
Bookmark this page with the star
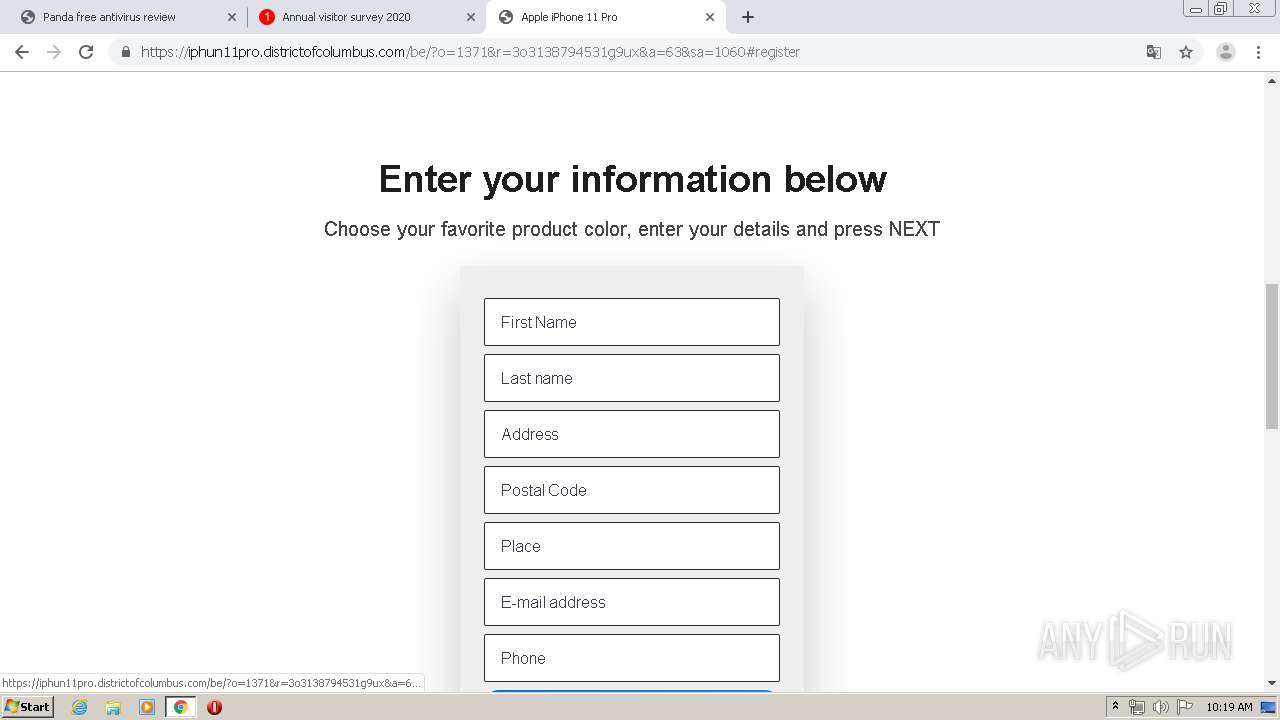tap(1186, 52)
